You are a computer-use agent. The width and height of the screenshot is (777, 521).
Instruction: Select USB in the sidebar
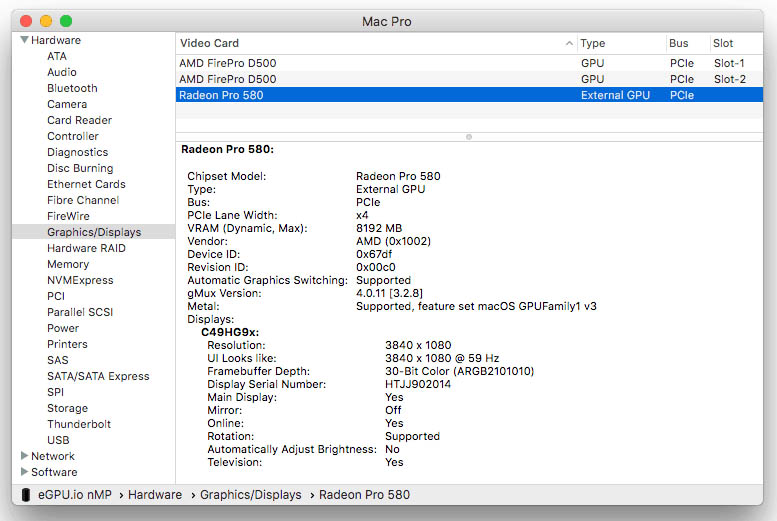coord(58,440)
